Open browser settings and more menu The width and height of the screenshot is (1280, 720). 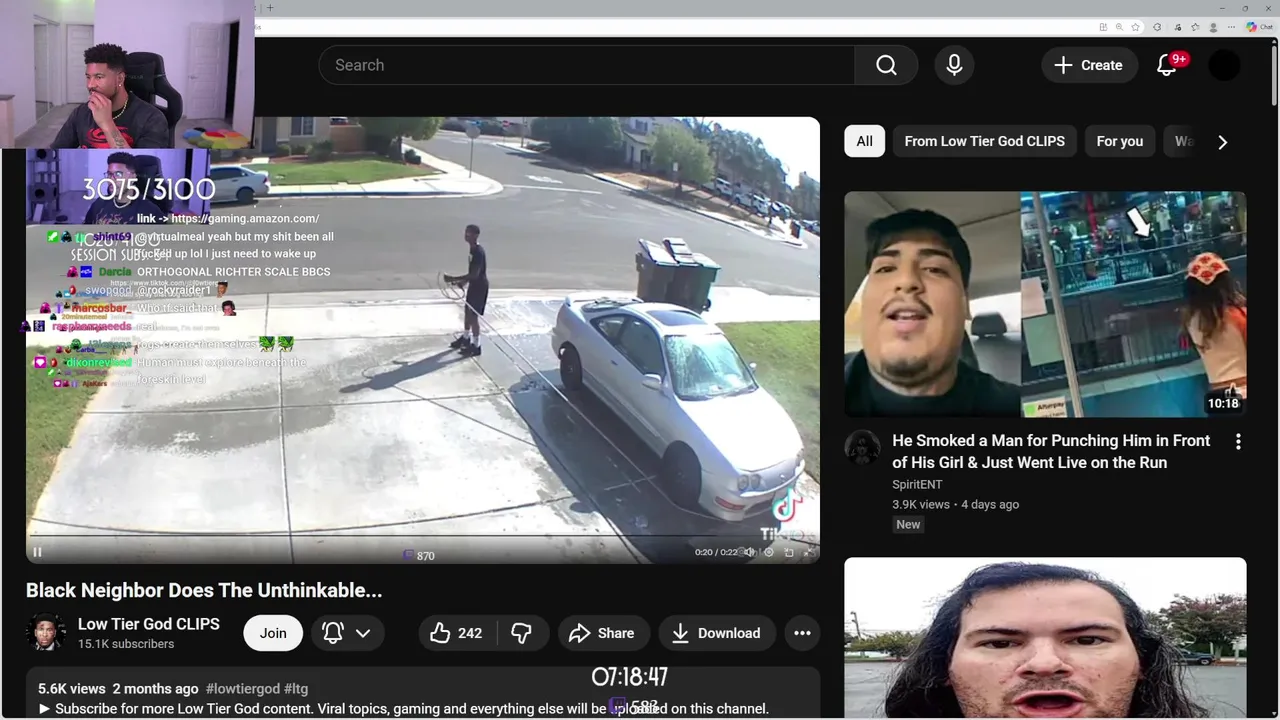point(1231,27)
